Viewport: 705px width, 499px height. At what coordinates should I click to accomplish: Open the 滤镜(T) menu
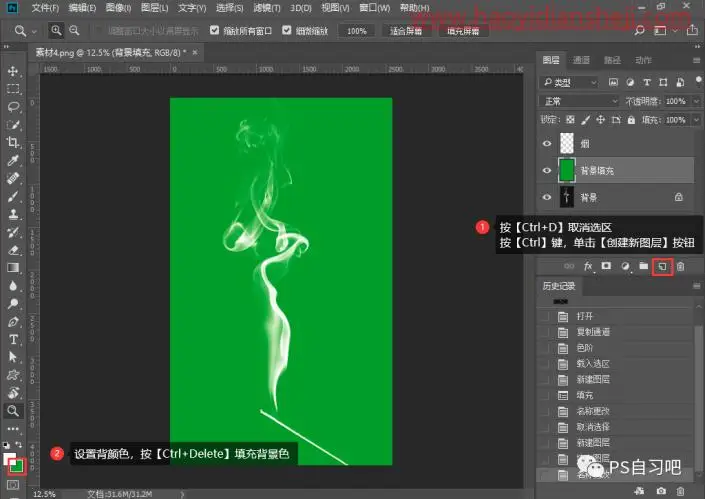[x=267, y=8]
